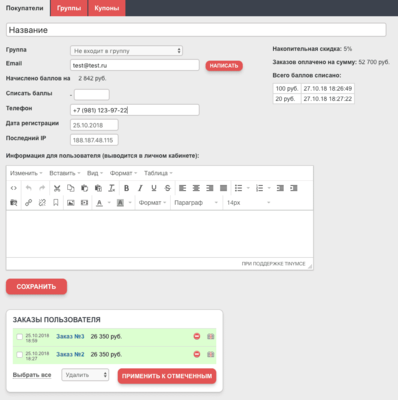398x400 pixels.
Task: Justify text alignment
Action: point(223,188)
